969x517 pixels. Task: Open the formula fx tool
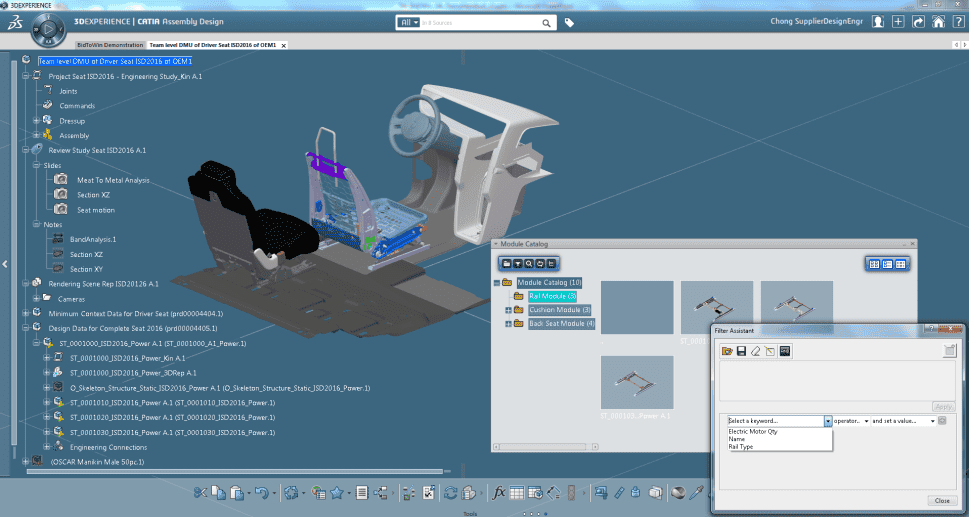coord(498,492)
